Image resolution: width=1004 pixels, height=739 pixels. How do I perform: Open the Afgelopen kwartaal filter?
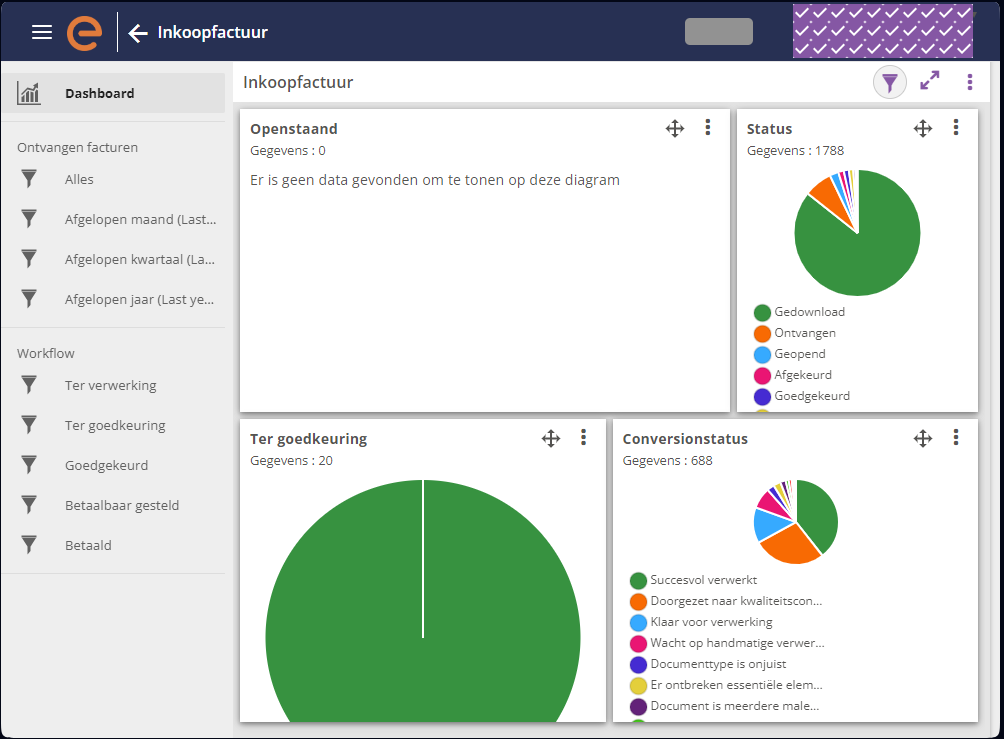[140, 259]
